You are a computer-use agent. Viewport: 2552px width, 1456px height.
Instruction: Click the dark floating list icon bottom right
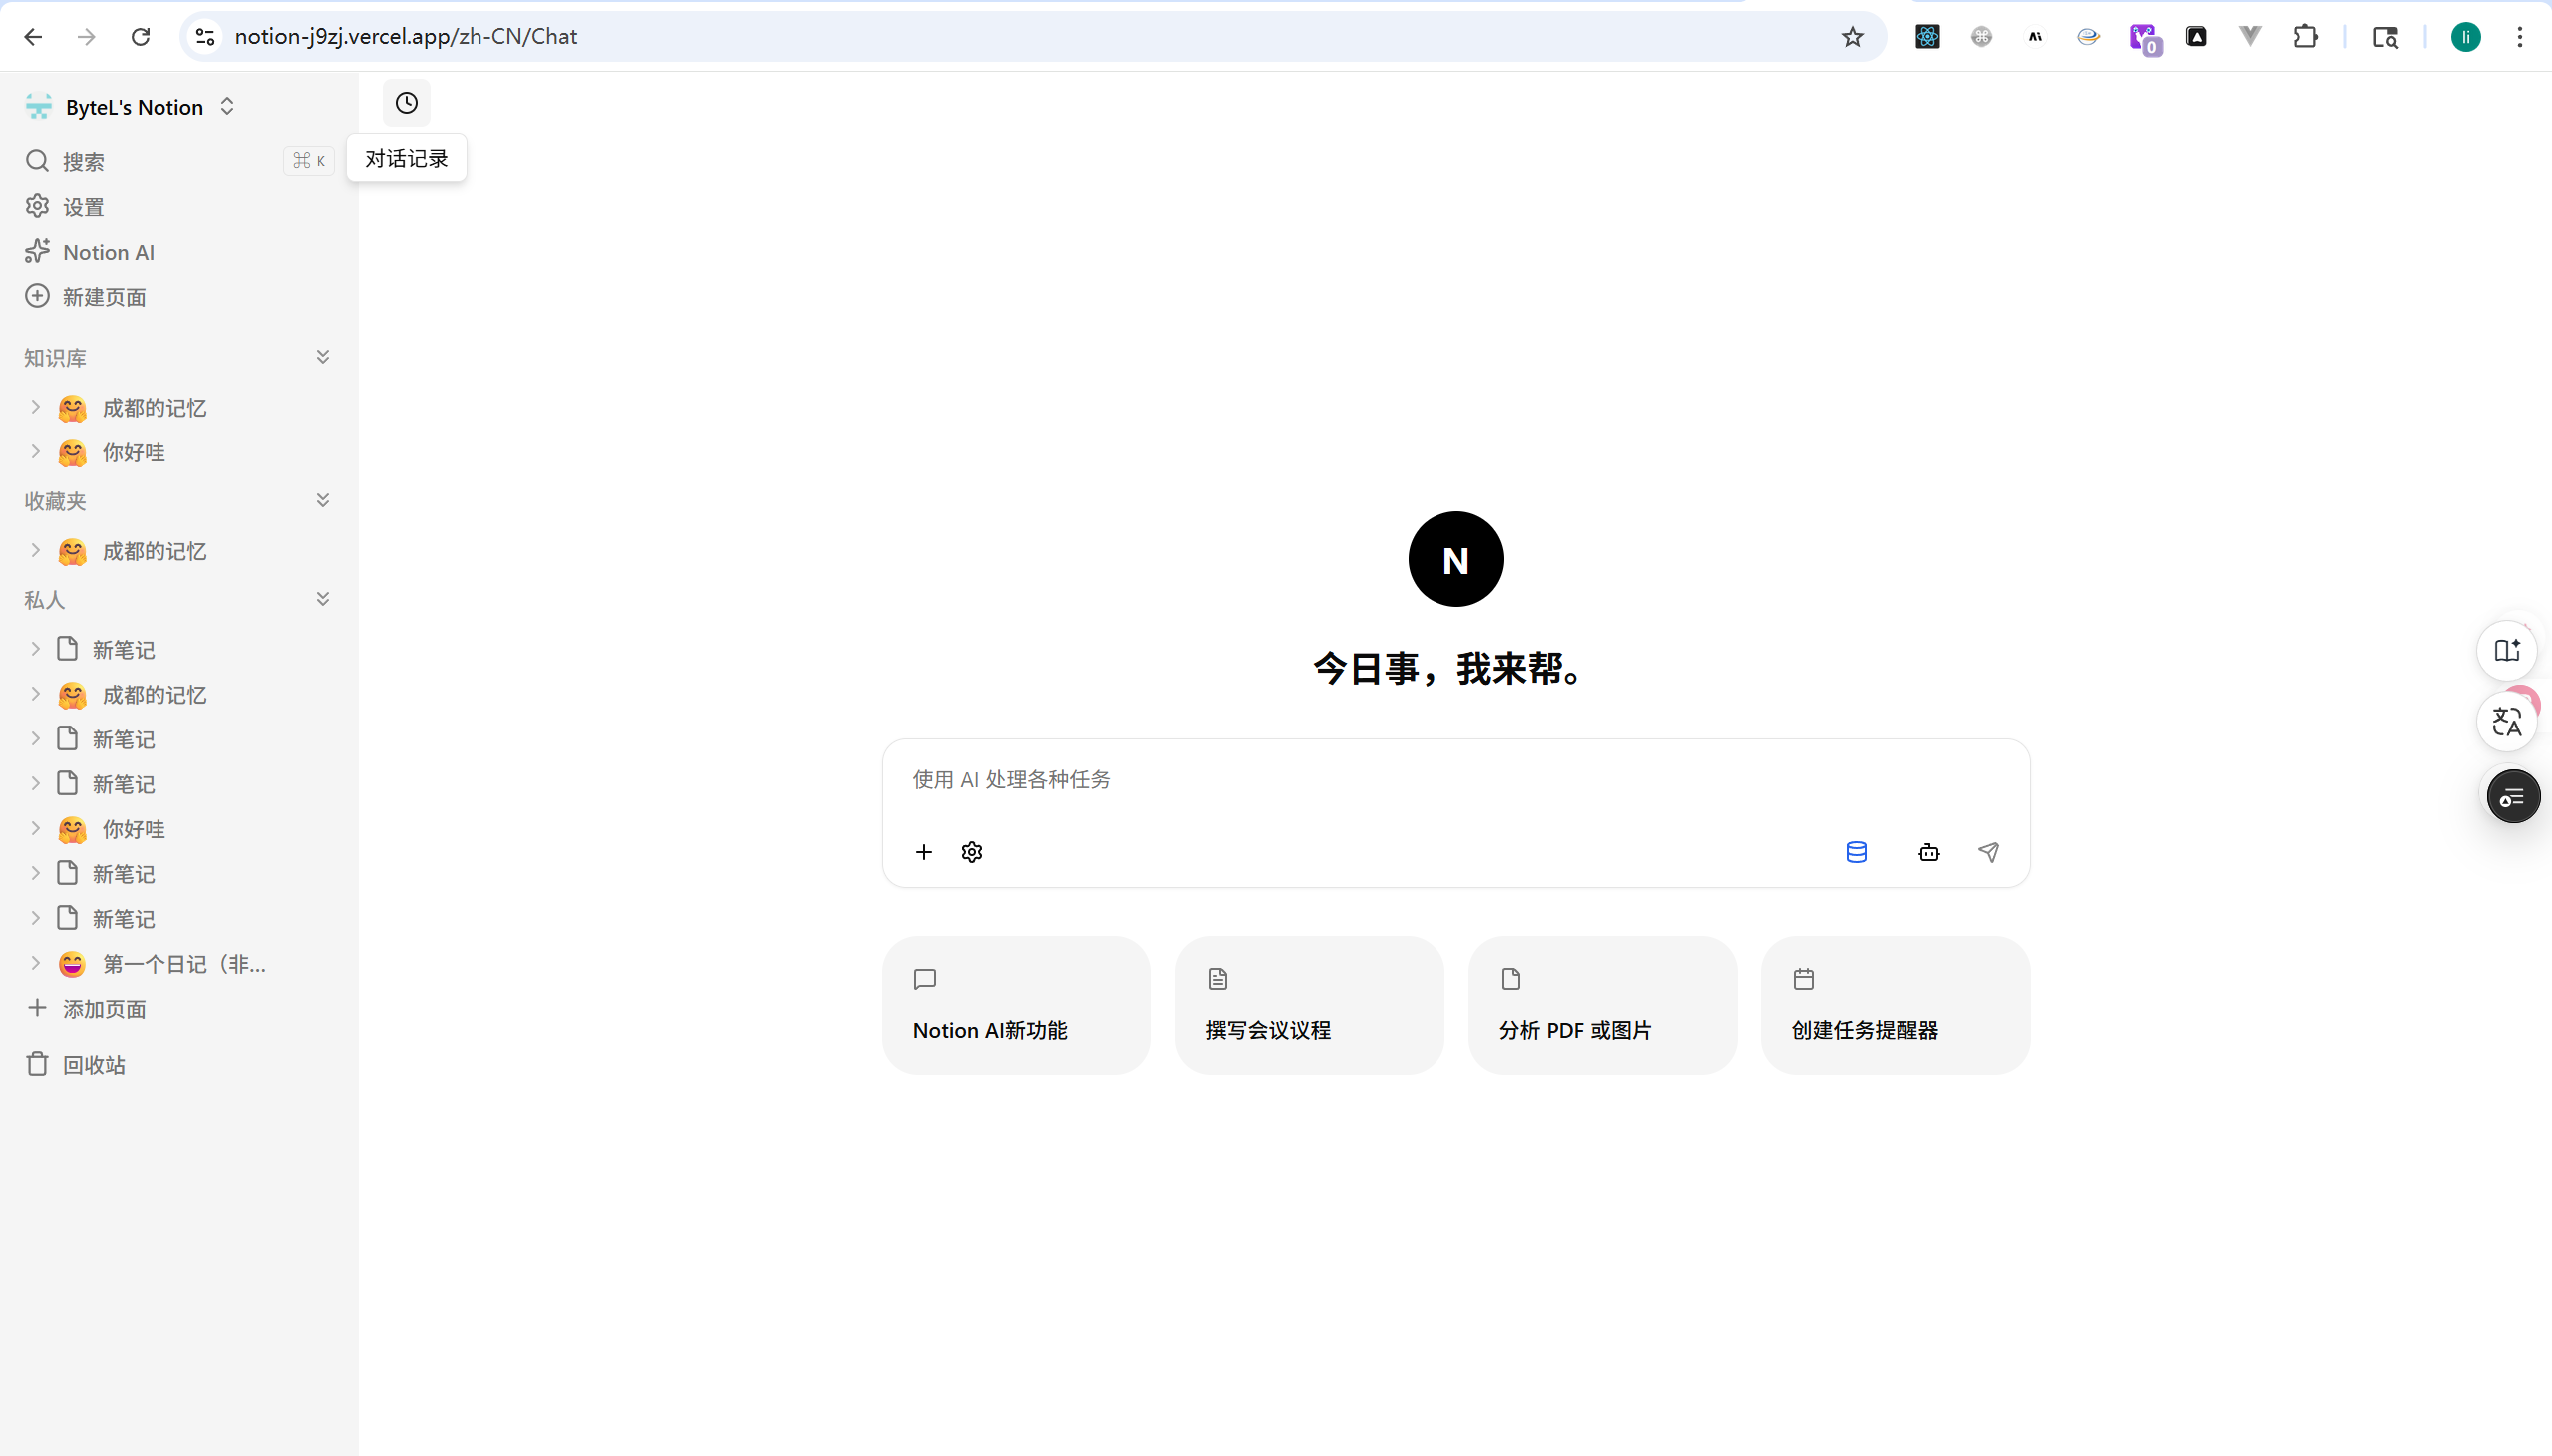tap(2513, 795)
